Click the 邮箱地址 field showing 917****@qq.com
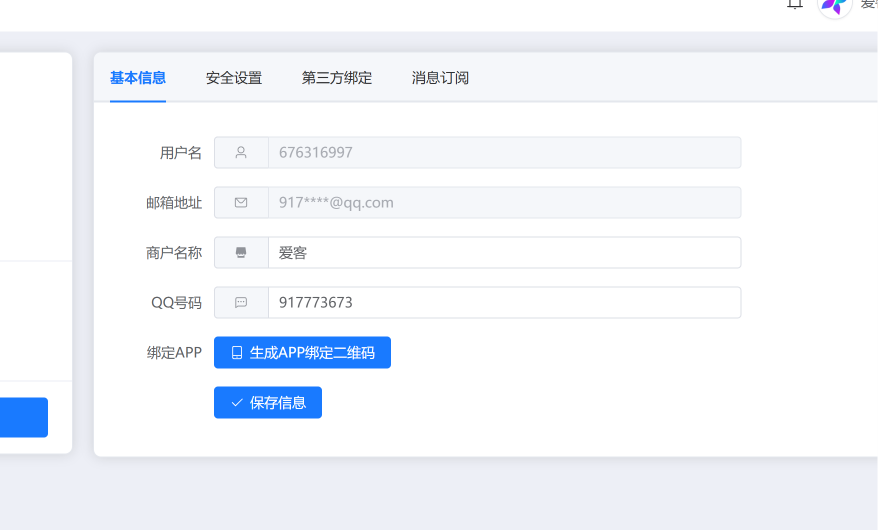 [x=505, y=203]
